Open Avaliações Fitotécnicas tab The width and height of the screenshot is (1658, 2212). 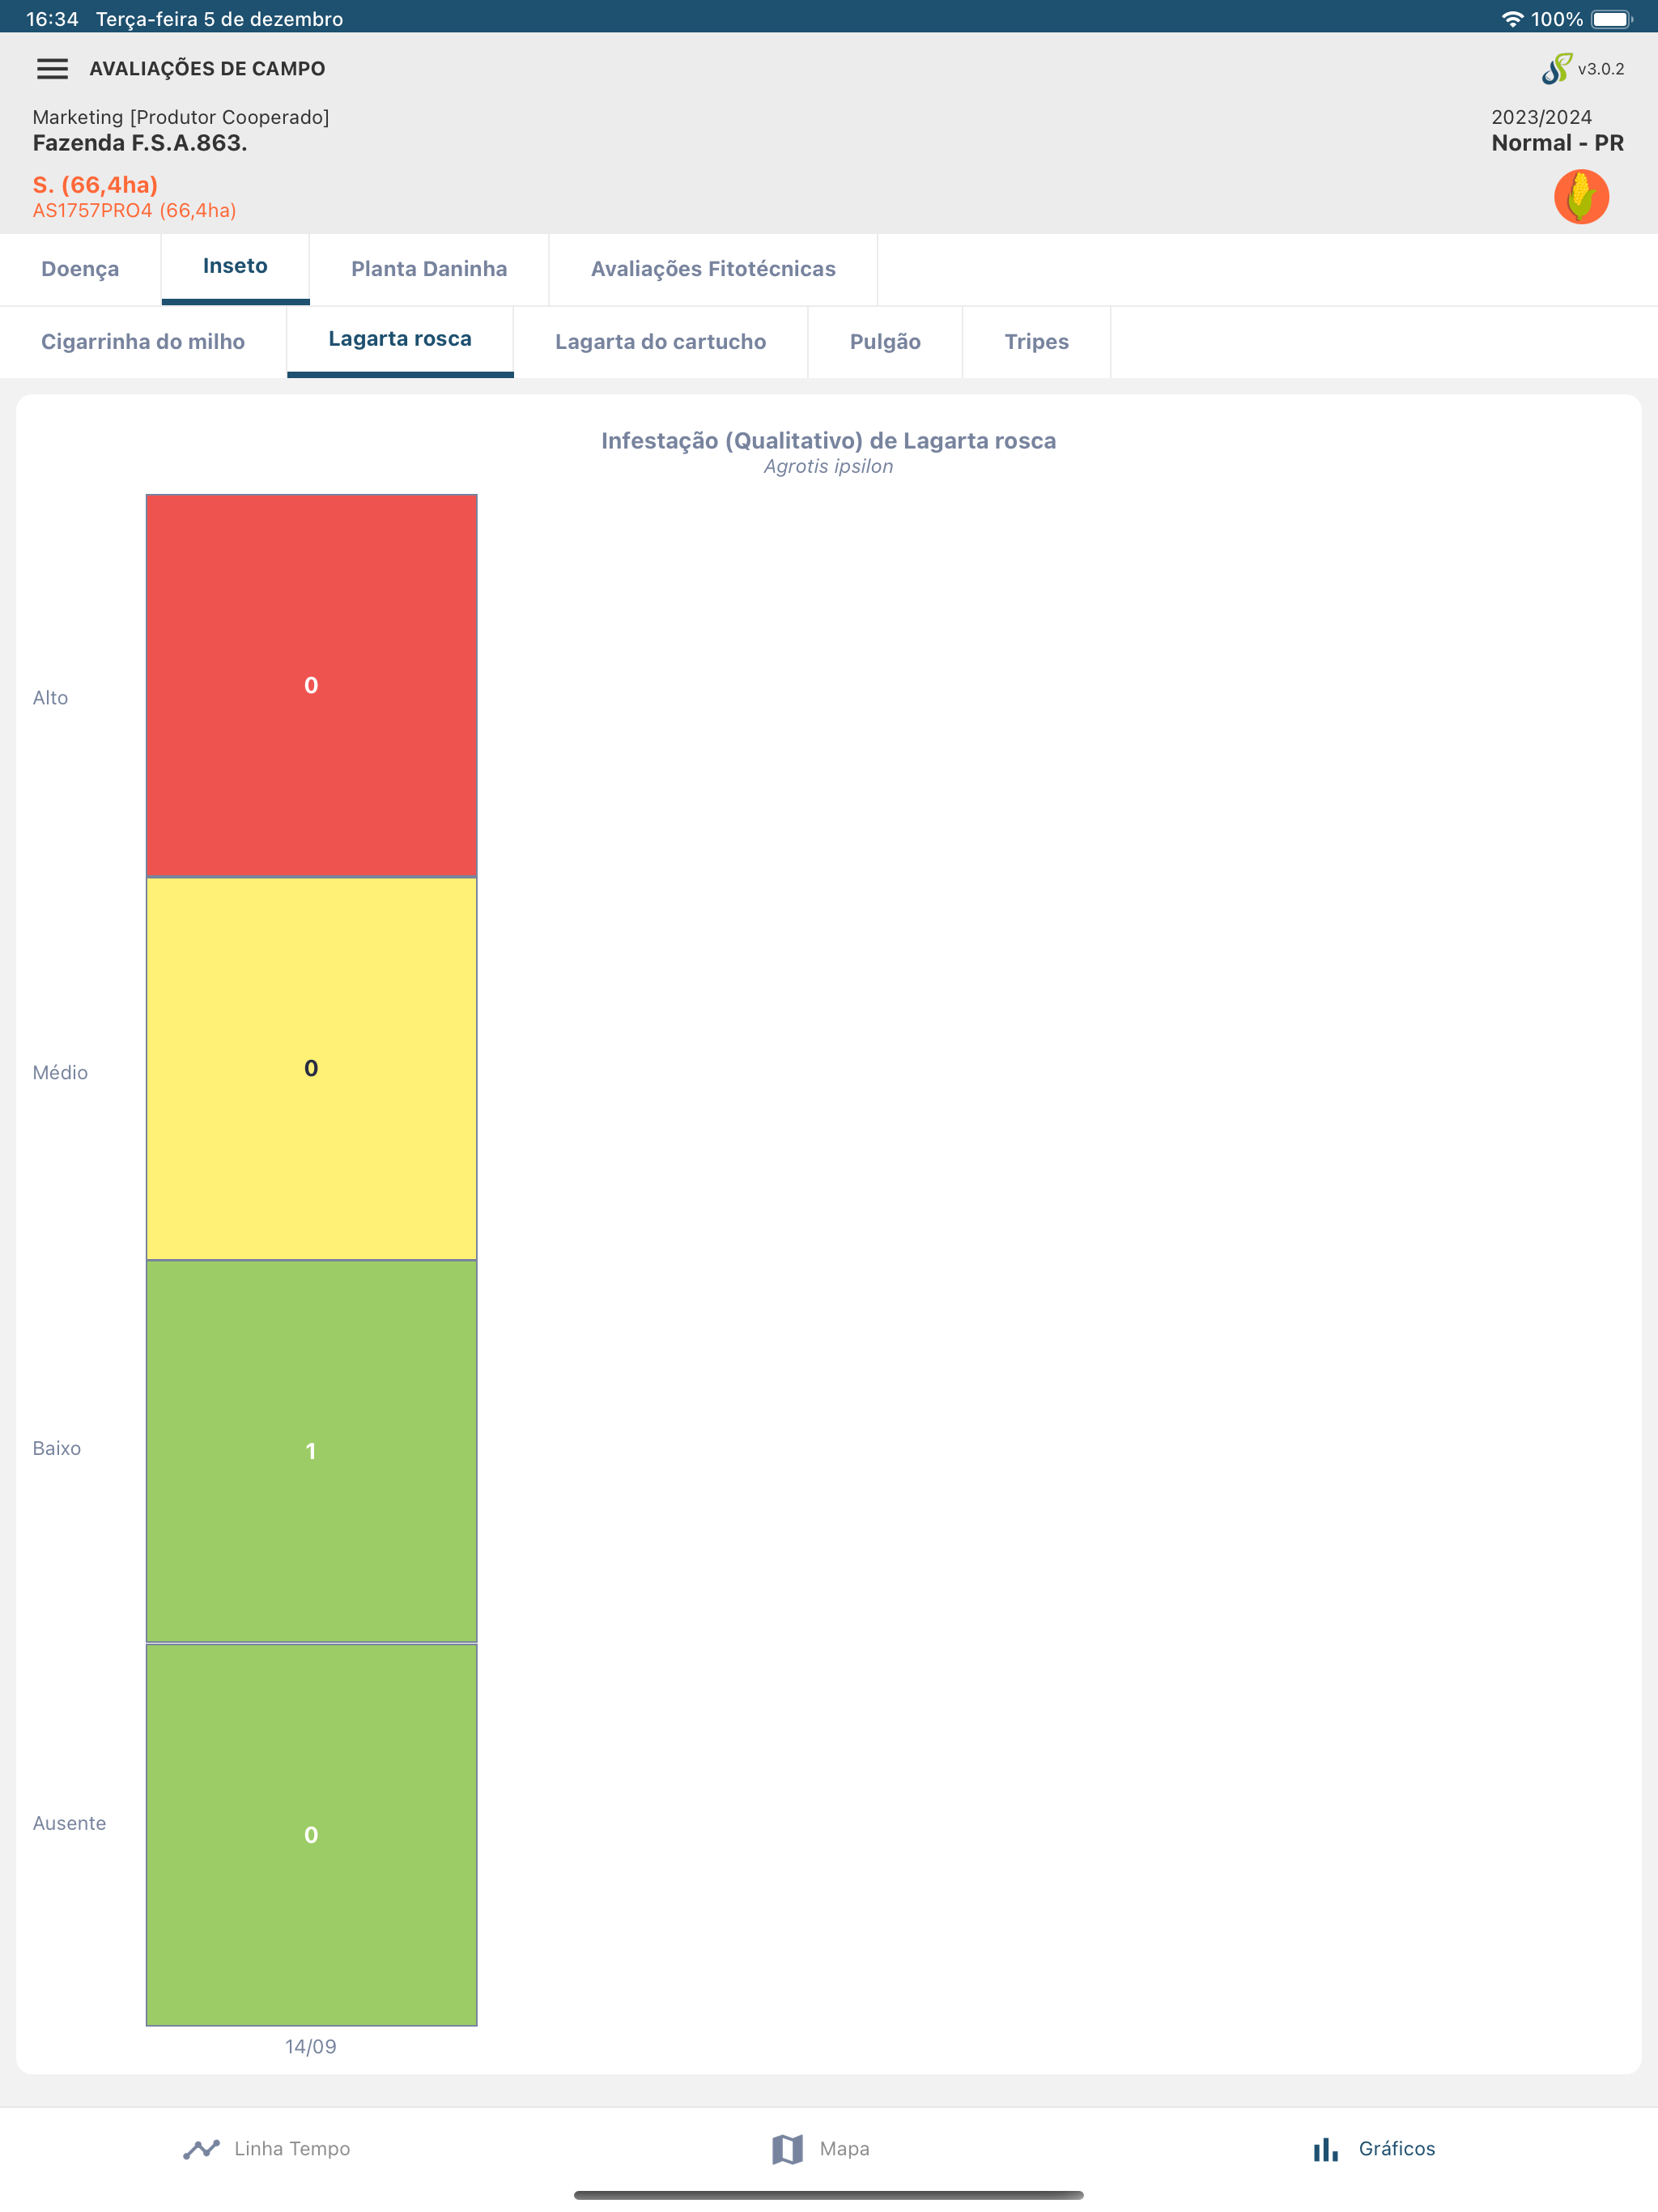[x=713, y=269]
